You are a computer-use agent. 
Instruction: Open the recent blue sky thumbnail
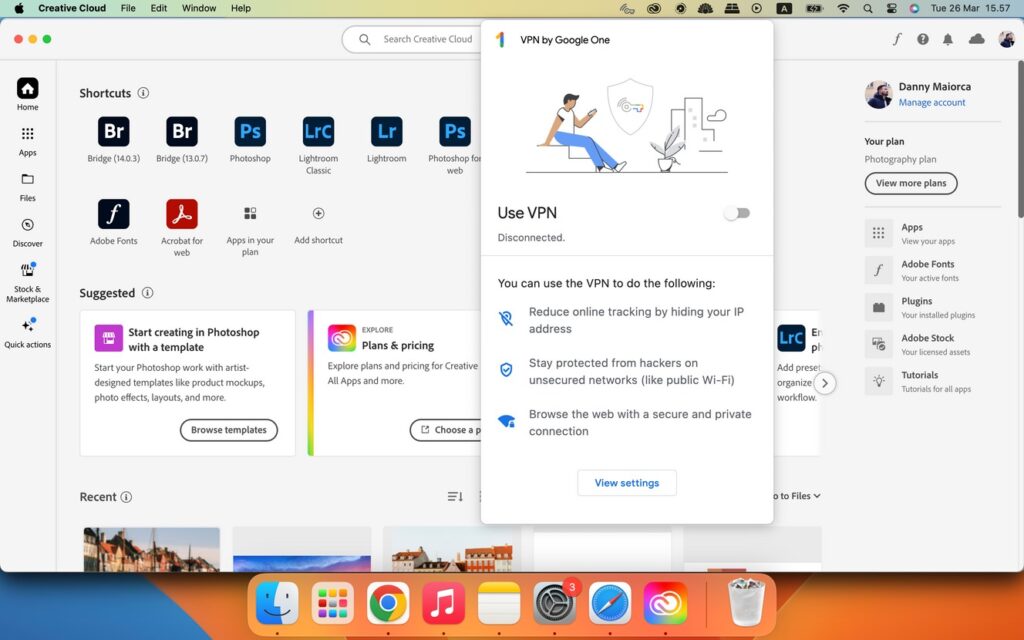(302, 550)
